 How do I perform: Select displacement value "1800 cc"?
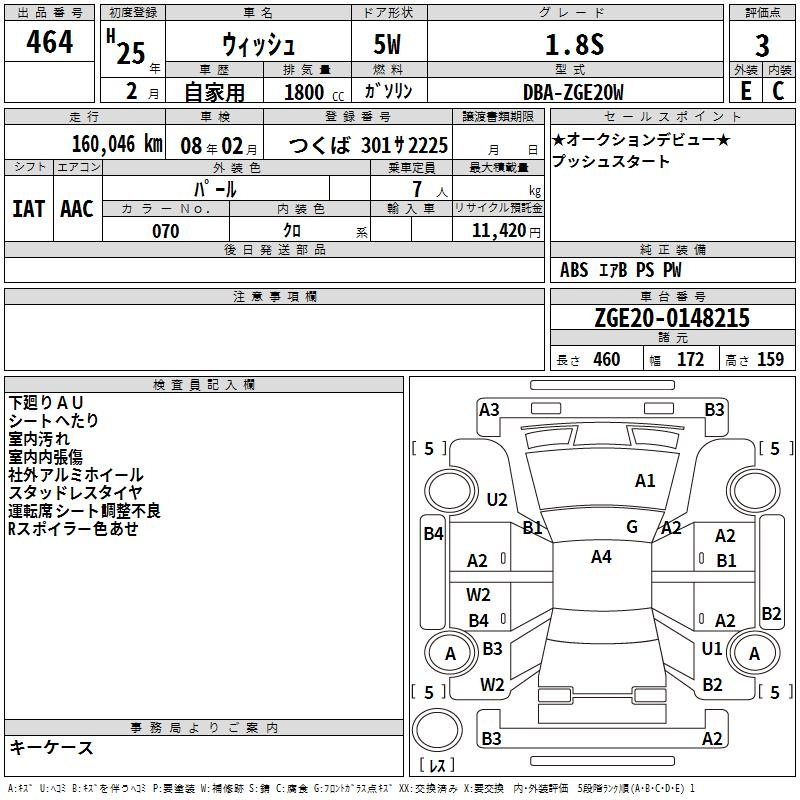(x=314, y=92)
